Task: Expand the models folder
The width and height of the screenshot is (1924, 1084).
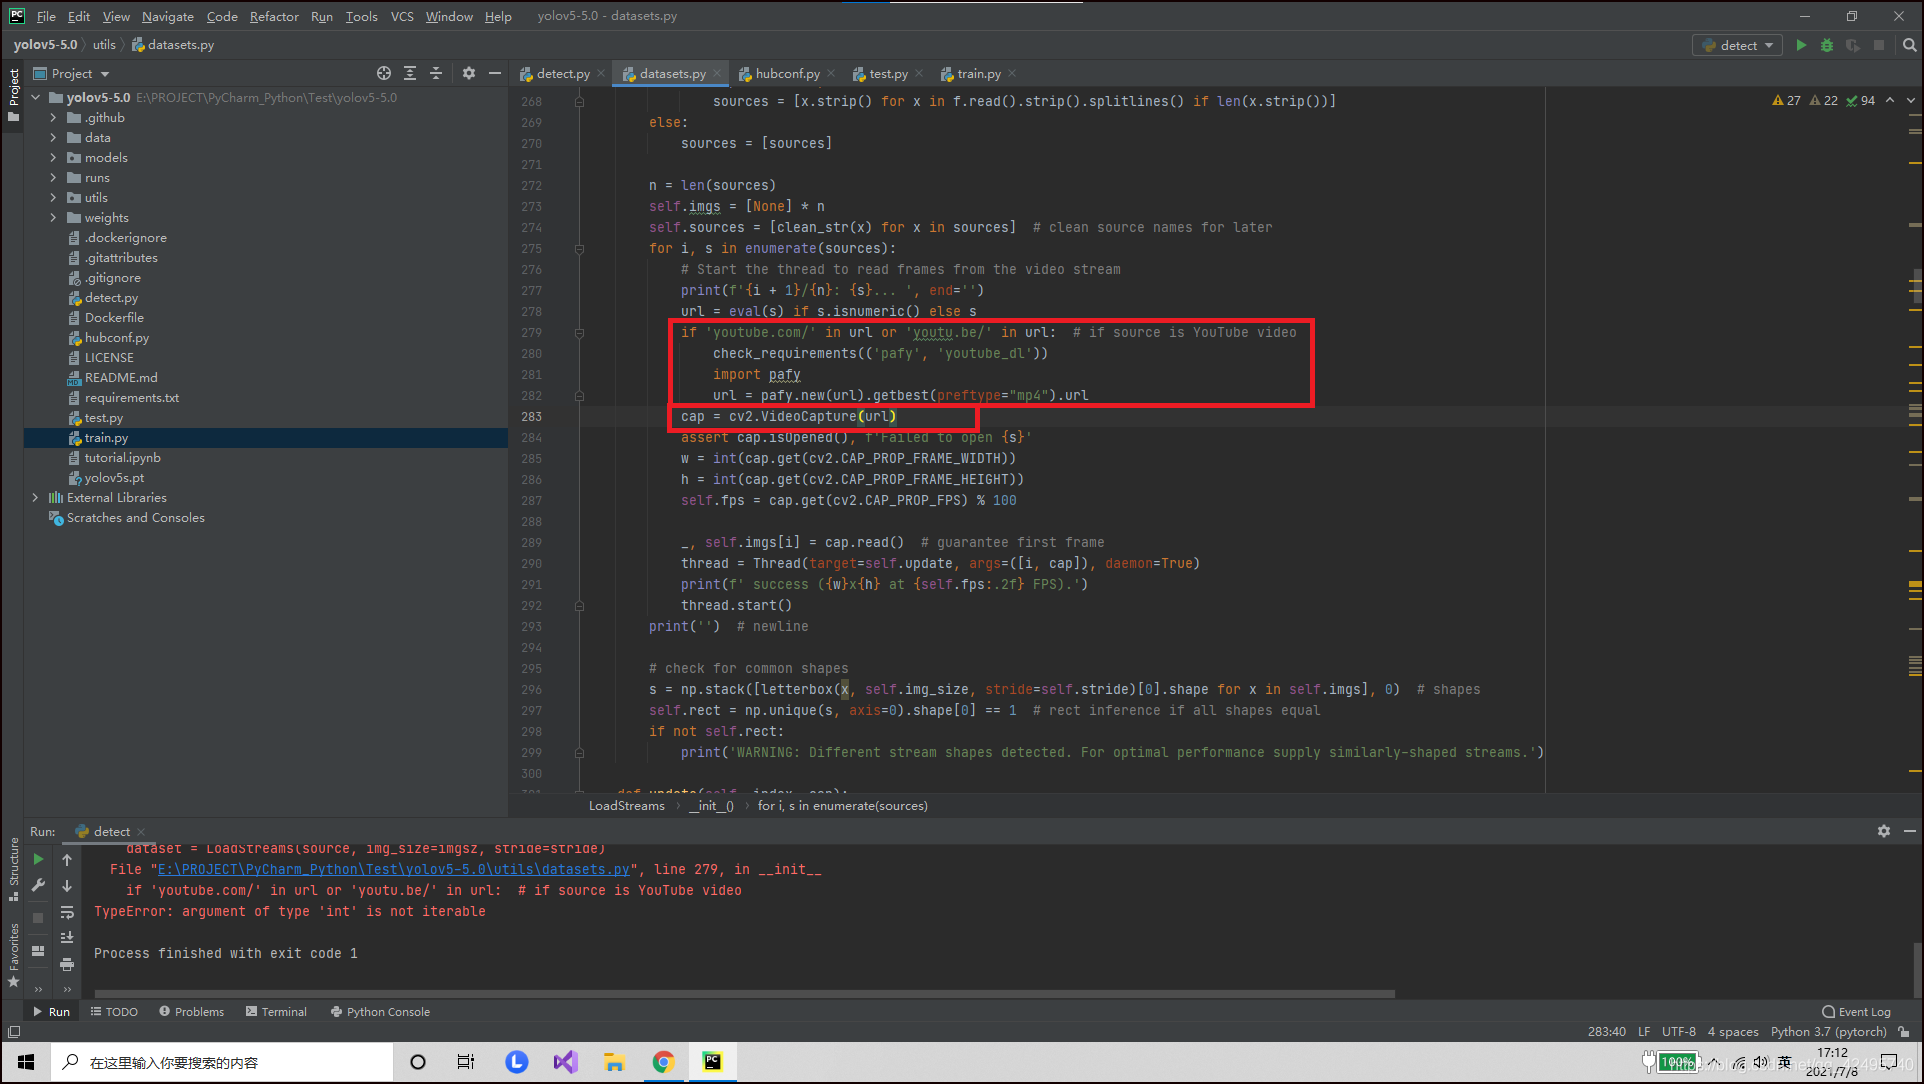Action: [53, 158]
